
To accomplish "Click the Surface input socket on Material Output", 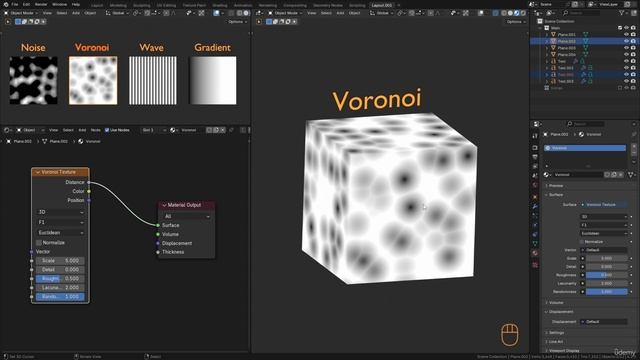I will (158, 225).
